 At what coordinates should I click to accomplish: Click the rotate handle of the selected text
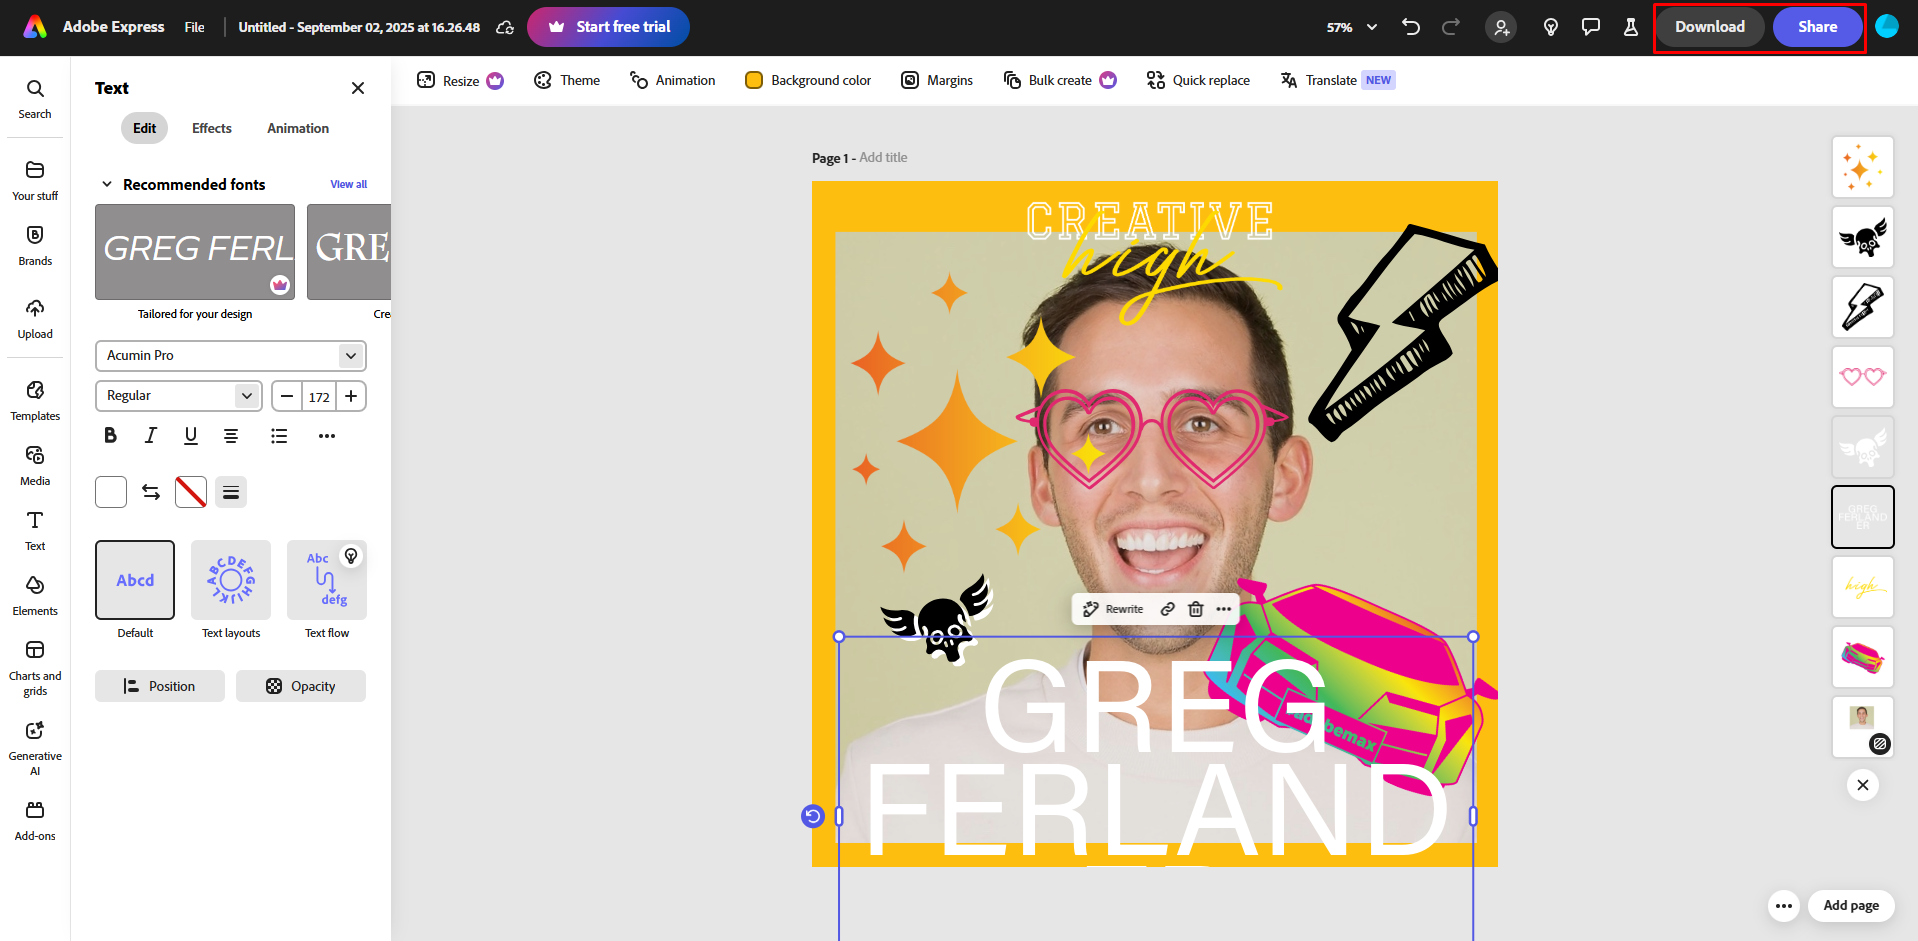813,817
